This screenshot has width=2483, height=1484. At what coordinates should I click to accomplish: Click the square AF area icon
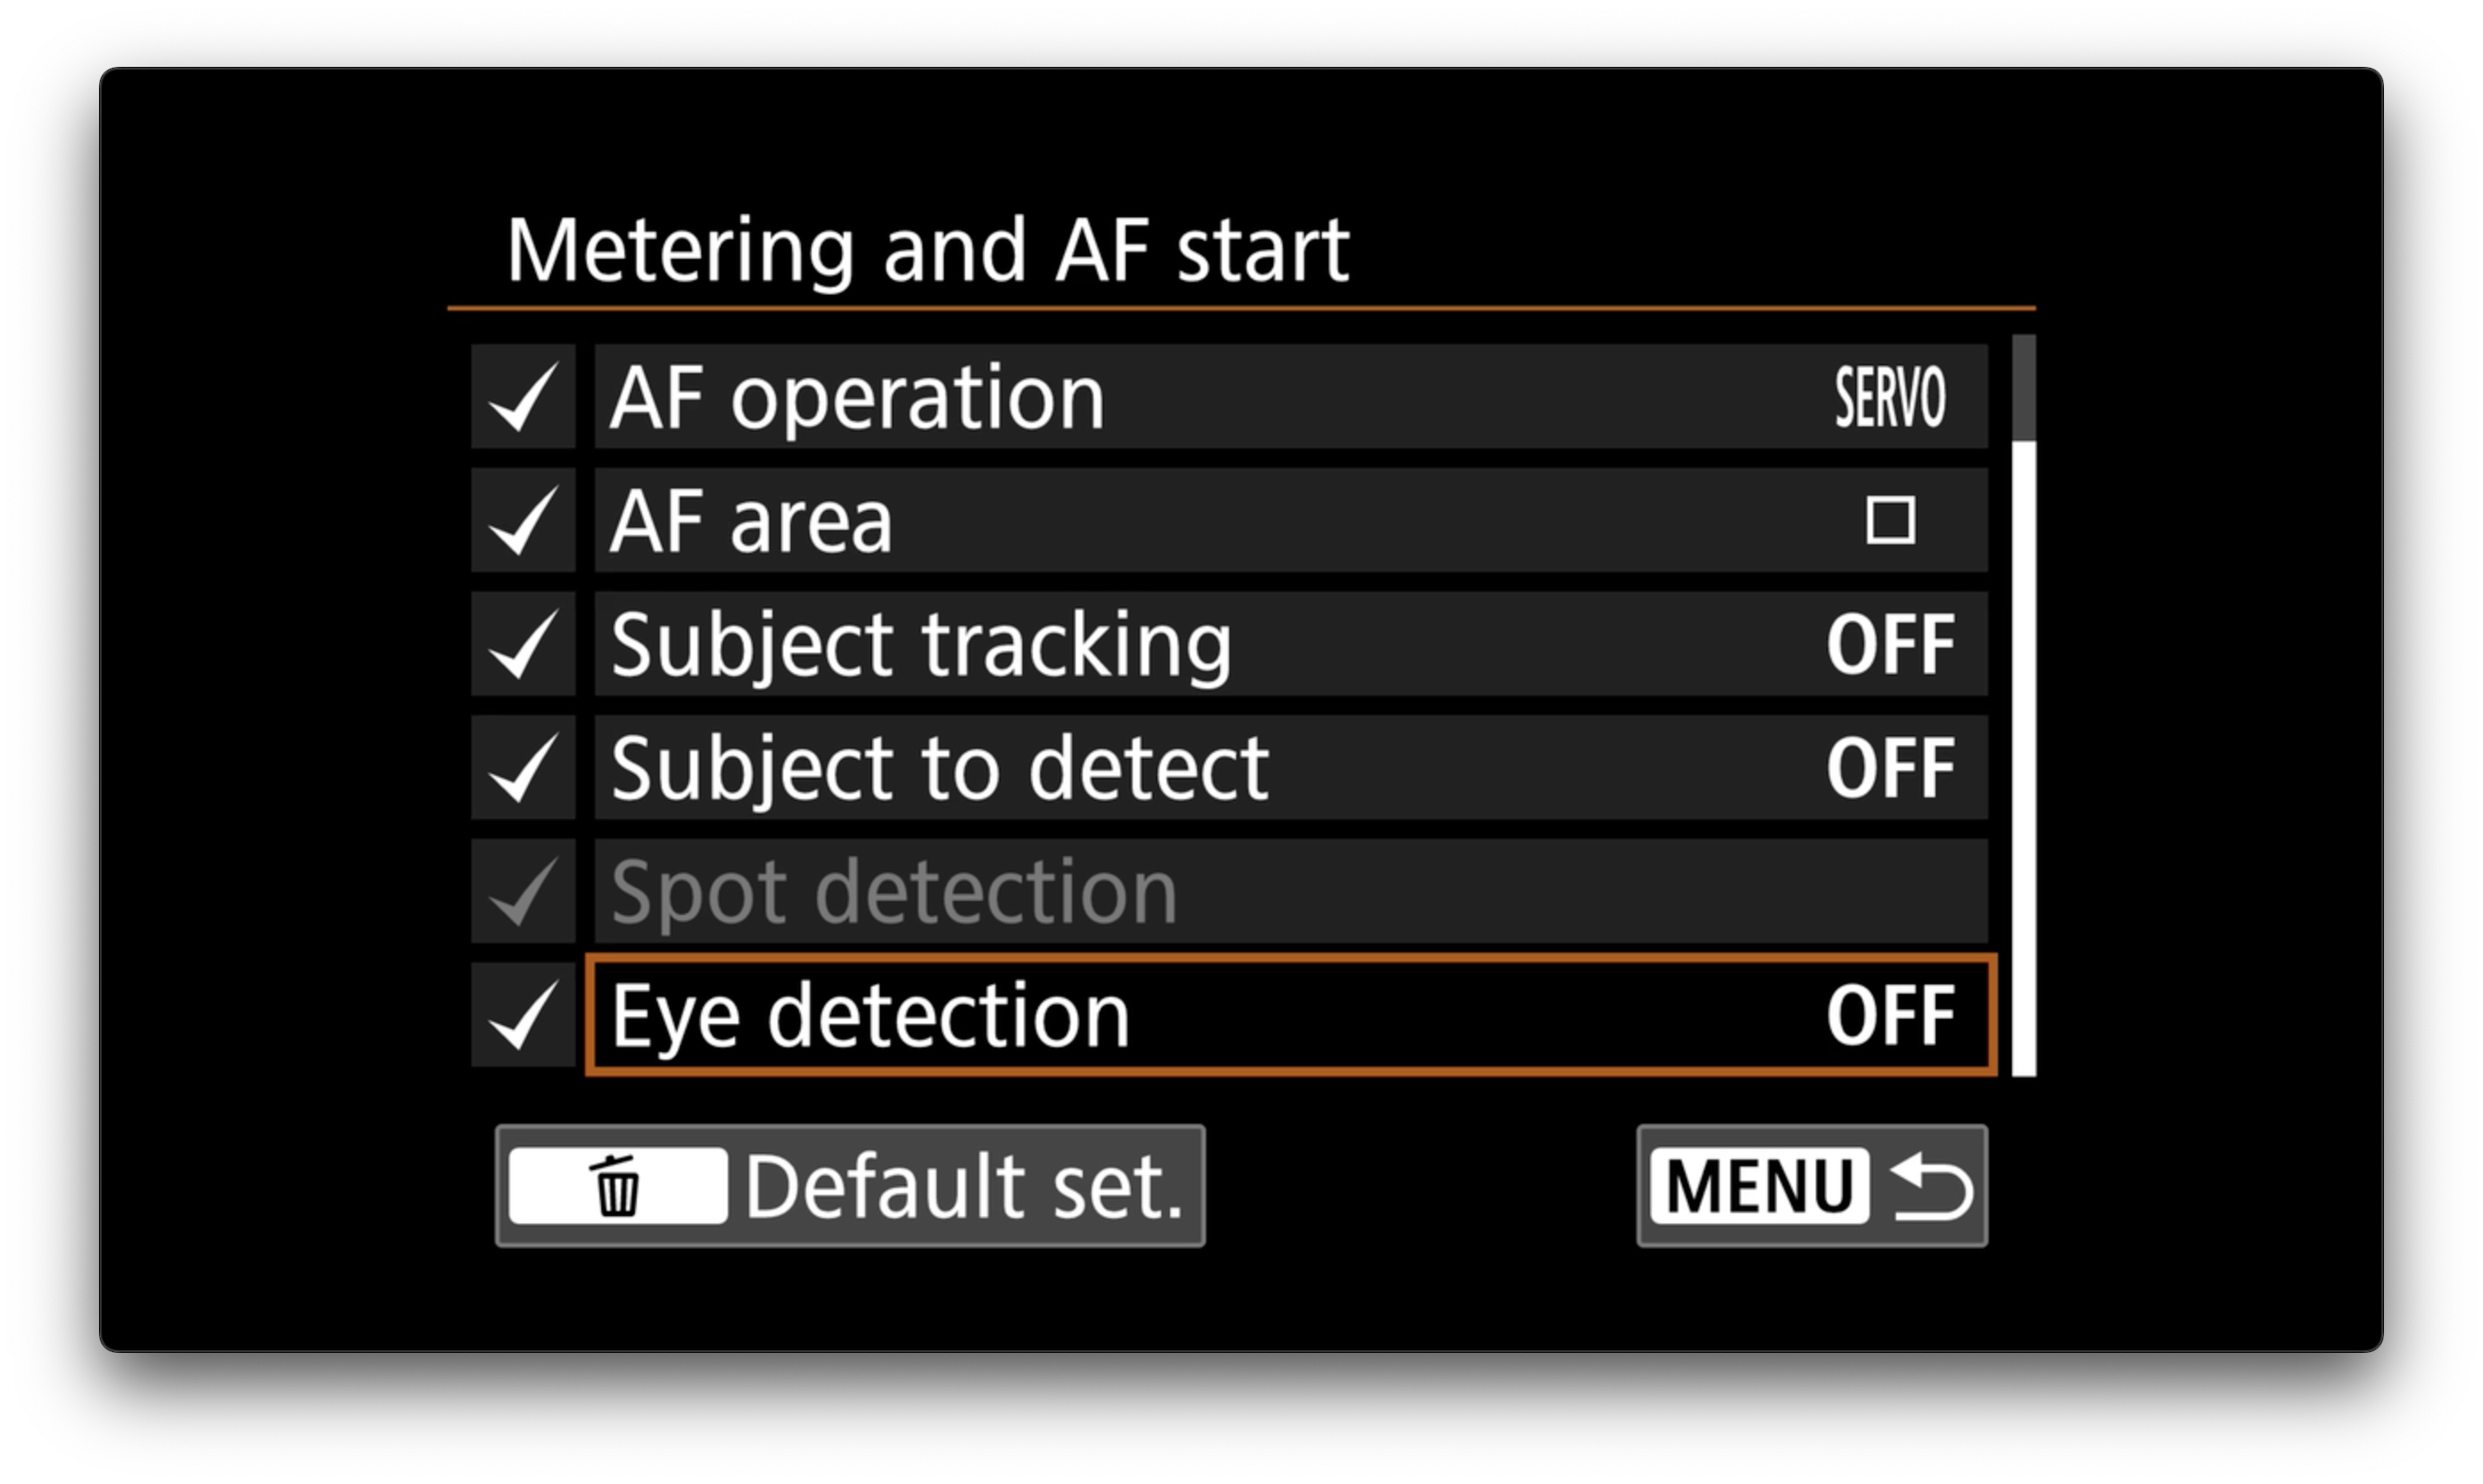(x=1890, y=521)
